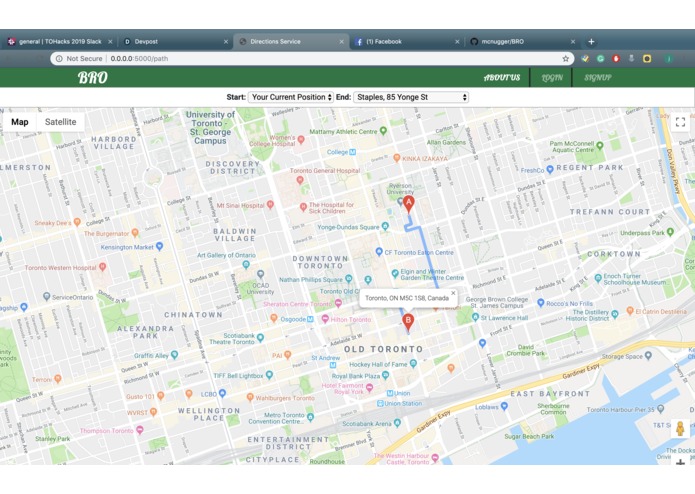Click the URL address bar
Viewport: 695px width, 494px height.
(310, 58)
